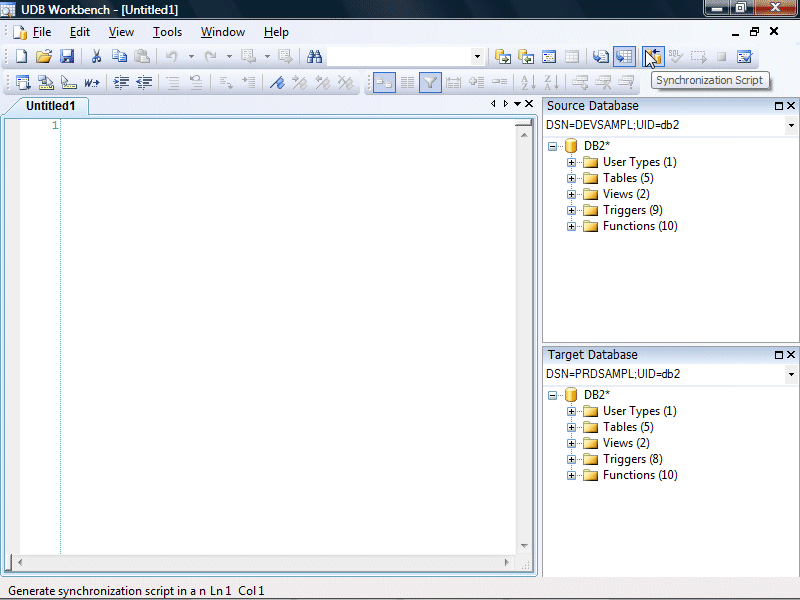Open the undo history dropdown arrow
The width and height of the screenshot is (800, 600).
pyautogui.click(x=191, y=56)
